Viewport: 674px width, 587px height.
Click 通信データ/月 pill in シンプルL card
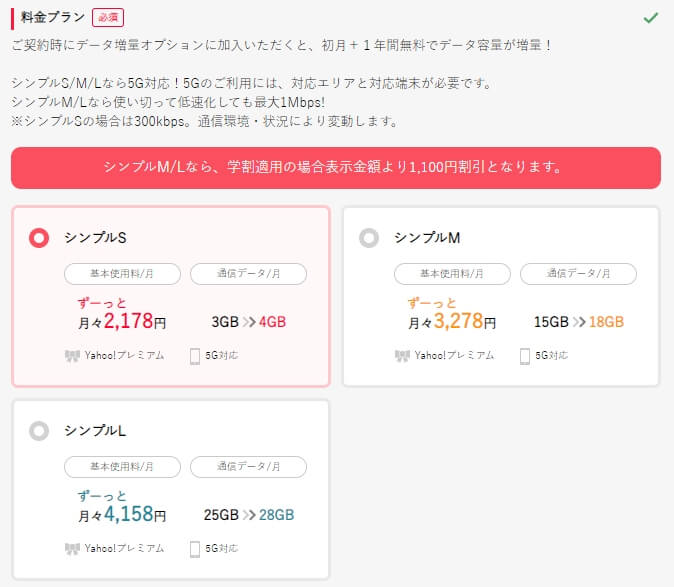coord(248,467)
